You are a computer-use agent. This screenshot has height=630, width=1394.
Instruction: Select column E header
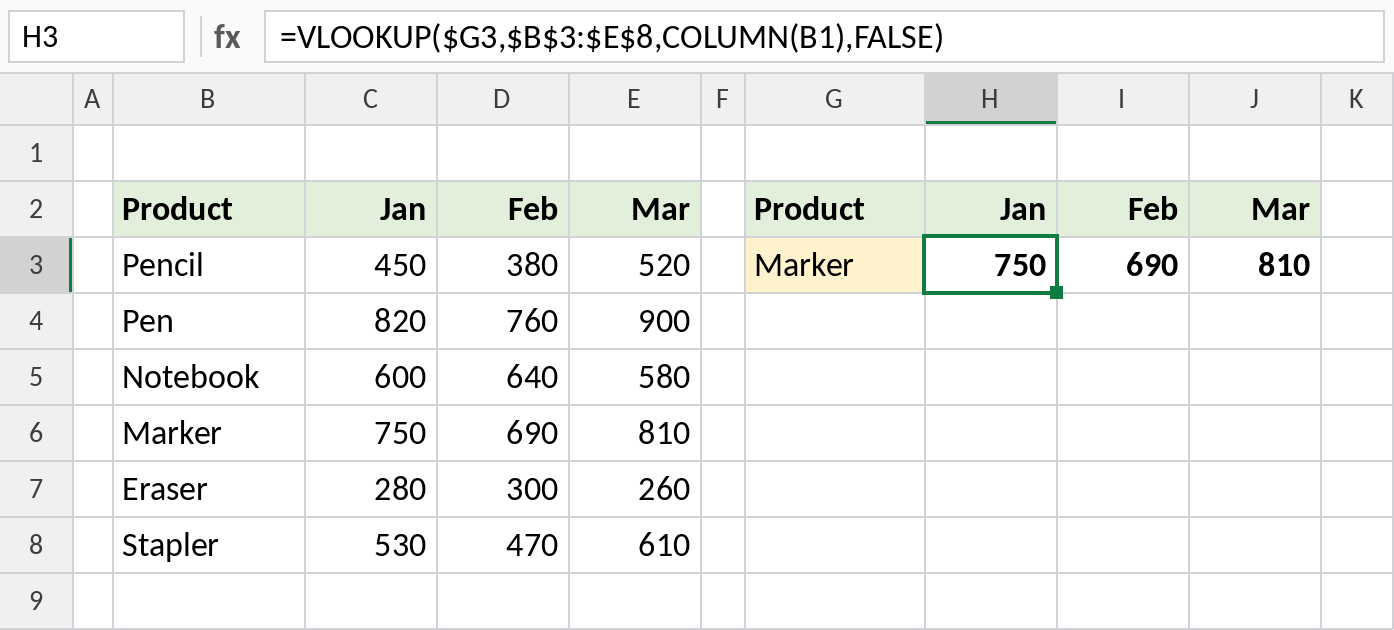pyautogui.click(x=635, y=99)
